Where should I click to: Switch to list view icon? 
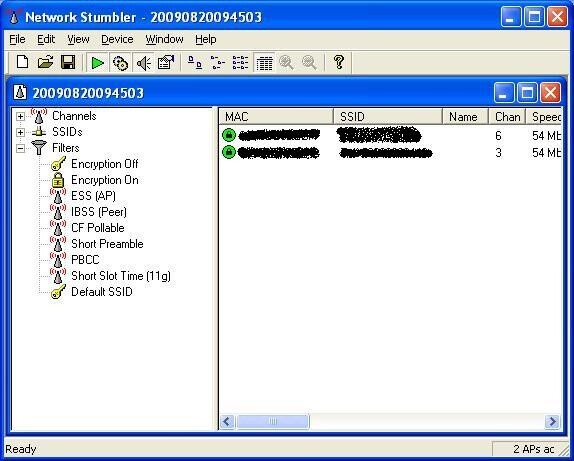(240, 63)
